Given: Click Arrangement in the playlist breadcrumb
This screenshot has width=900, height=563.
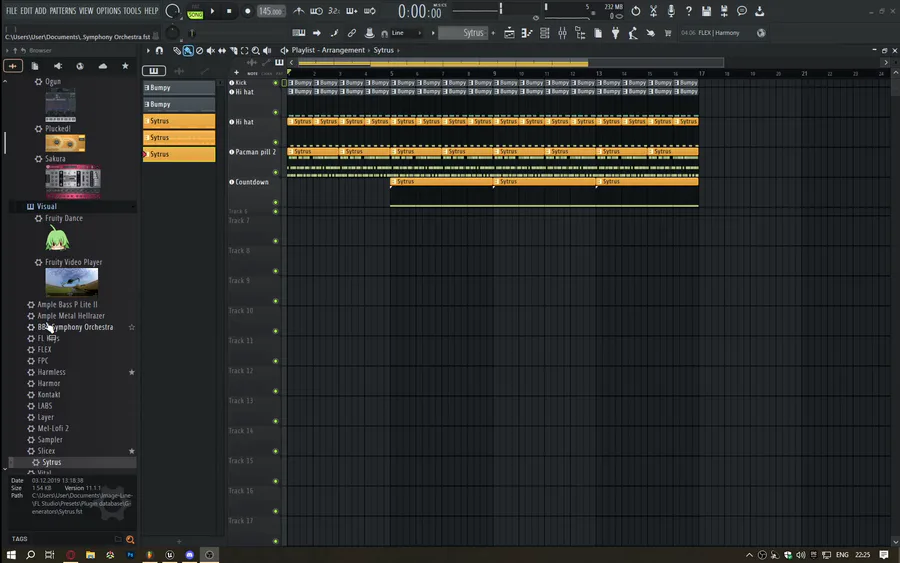Looking at the screenshot, I should [x=343, y=50].
